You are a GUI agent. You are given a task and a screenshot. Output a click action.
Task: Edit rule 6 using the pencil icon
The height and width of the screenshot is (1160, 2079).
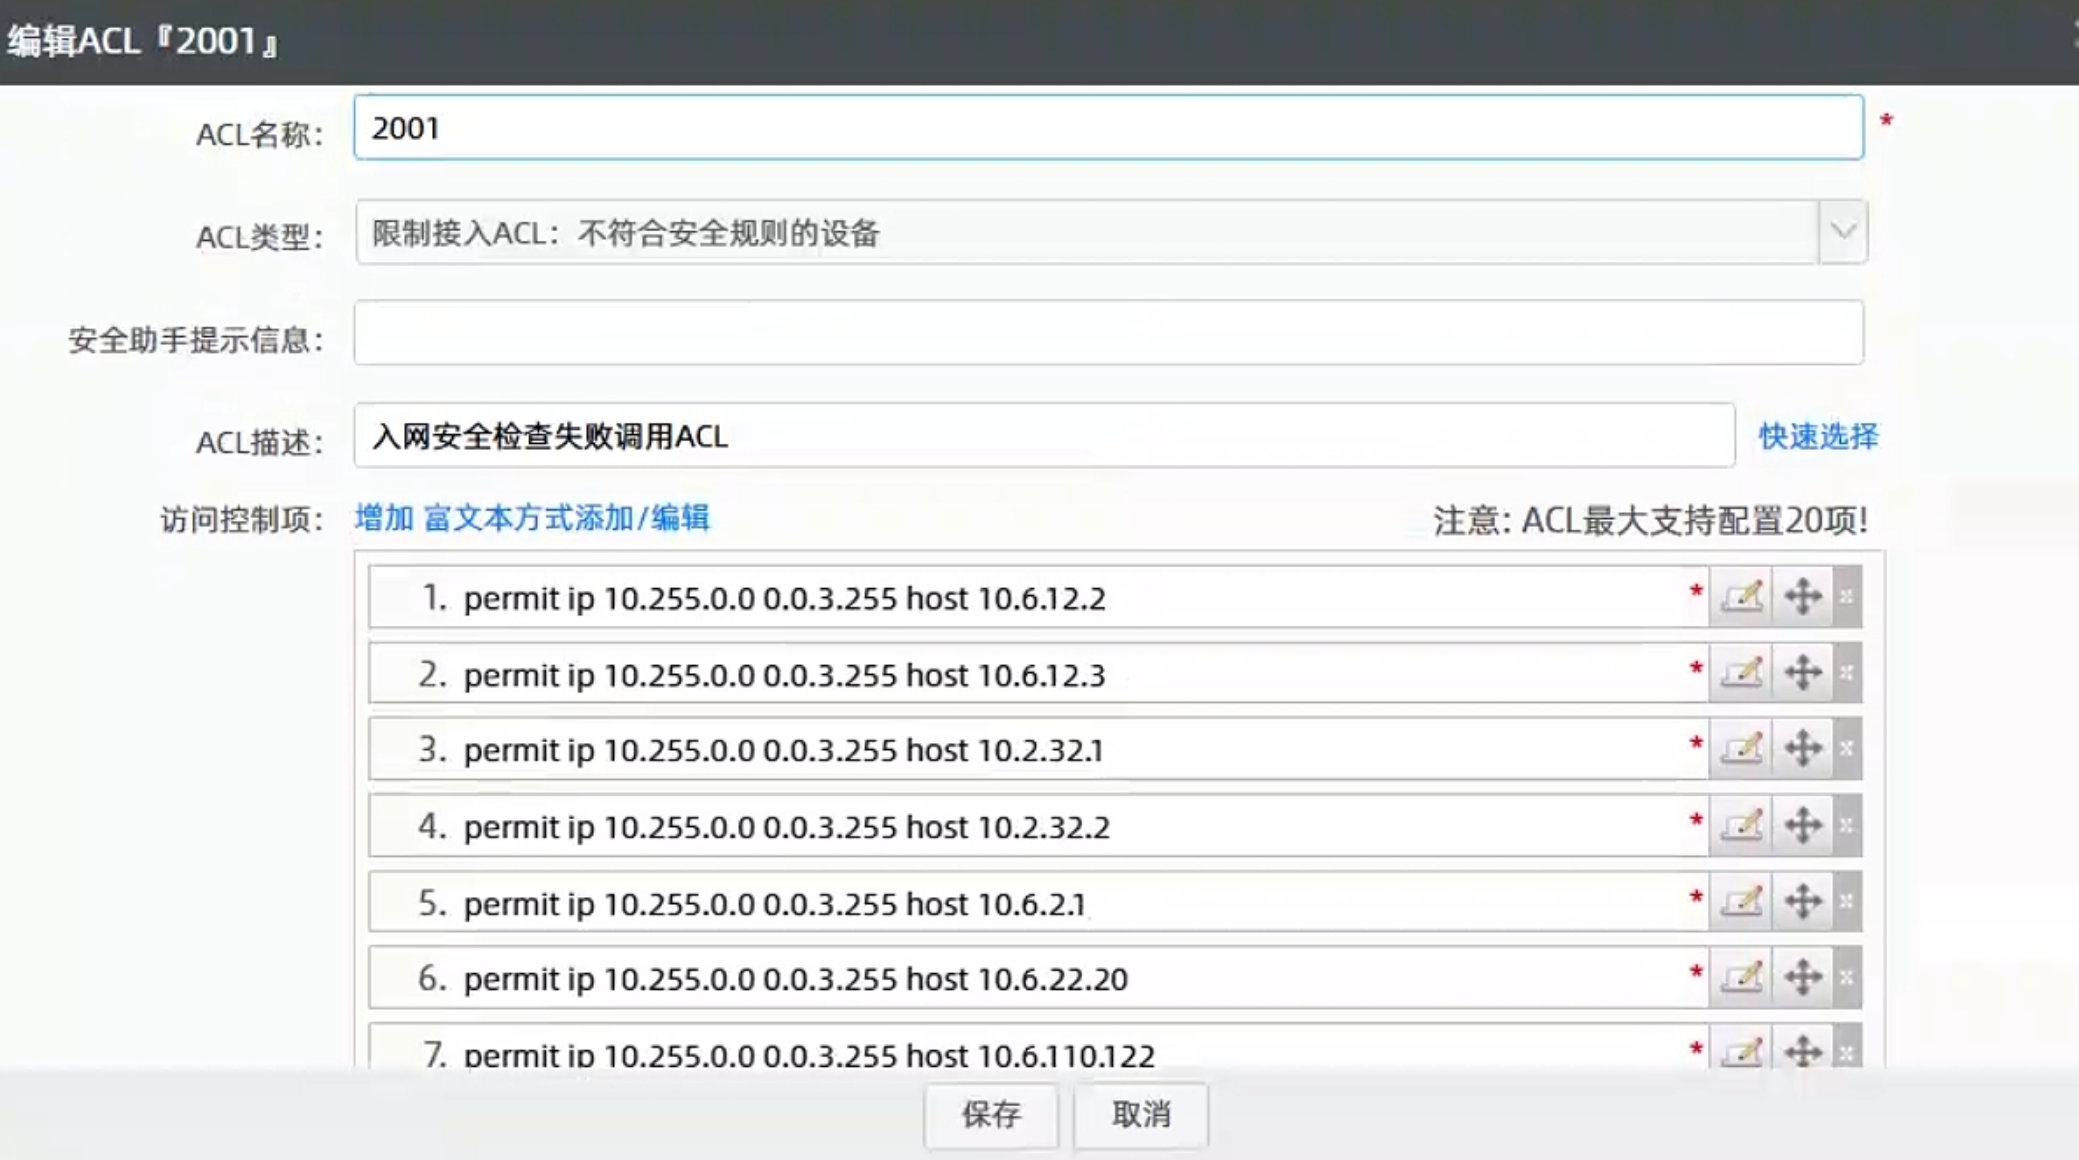pos(1741,977)
